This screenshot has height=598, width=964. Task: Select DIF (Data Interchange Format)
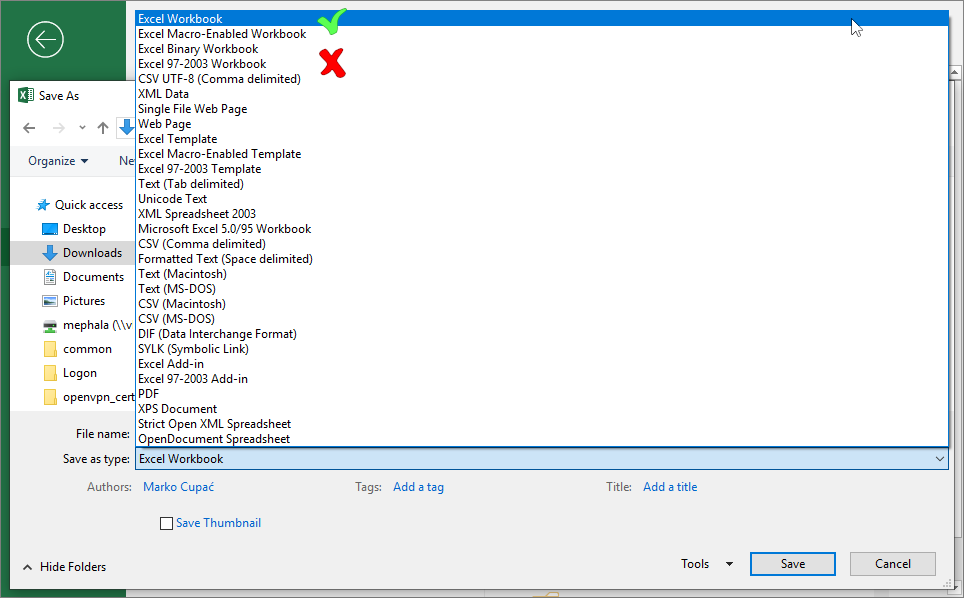pyautogui.click(x=542, y=334)
